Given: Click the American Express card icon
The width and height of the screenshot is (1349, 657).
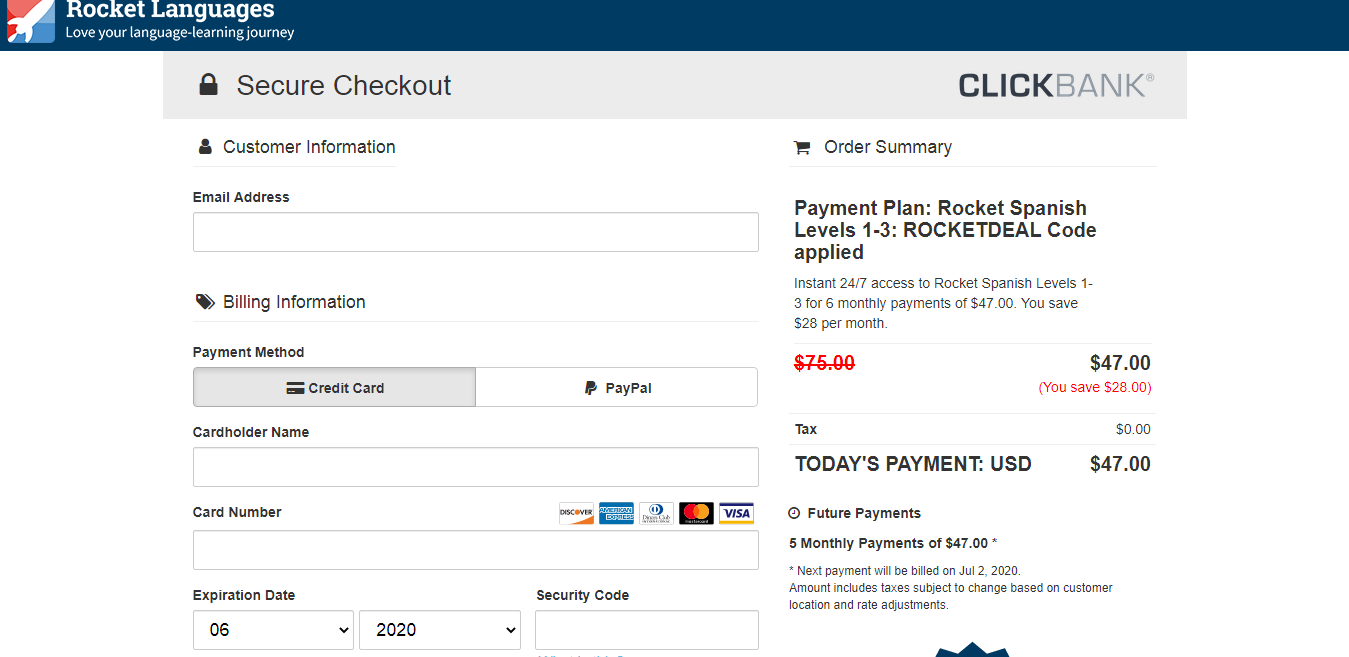Looking at the screenshot, I should pos(616,513).
